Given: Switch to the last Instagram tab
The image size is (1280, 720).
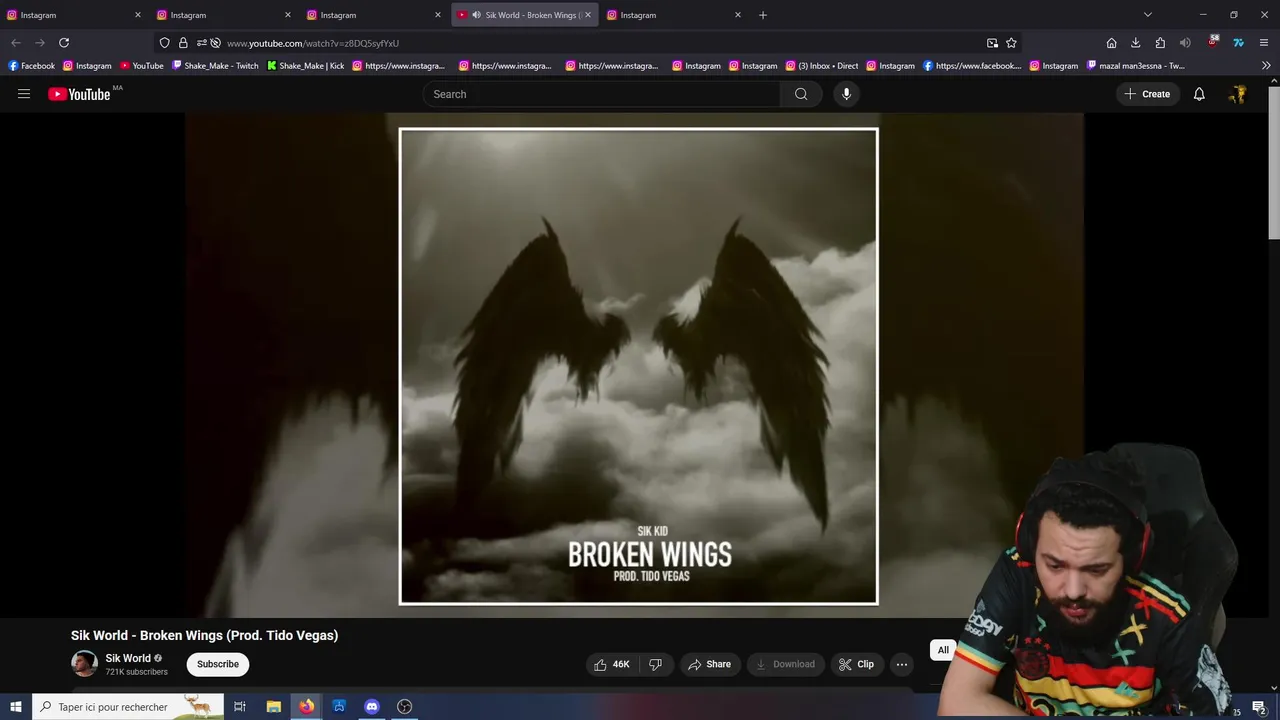Looking at the screenshot, I should click(675, 15).
